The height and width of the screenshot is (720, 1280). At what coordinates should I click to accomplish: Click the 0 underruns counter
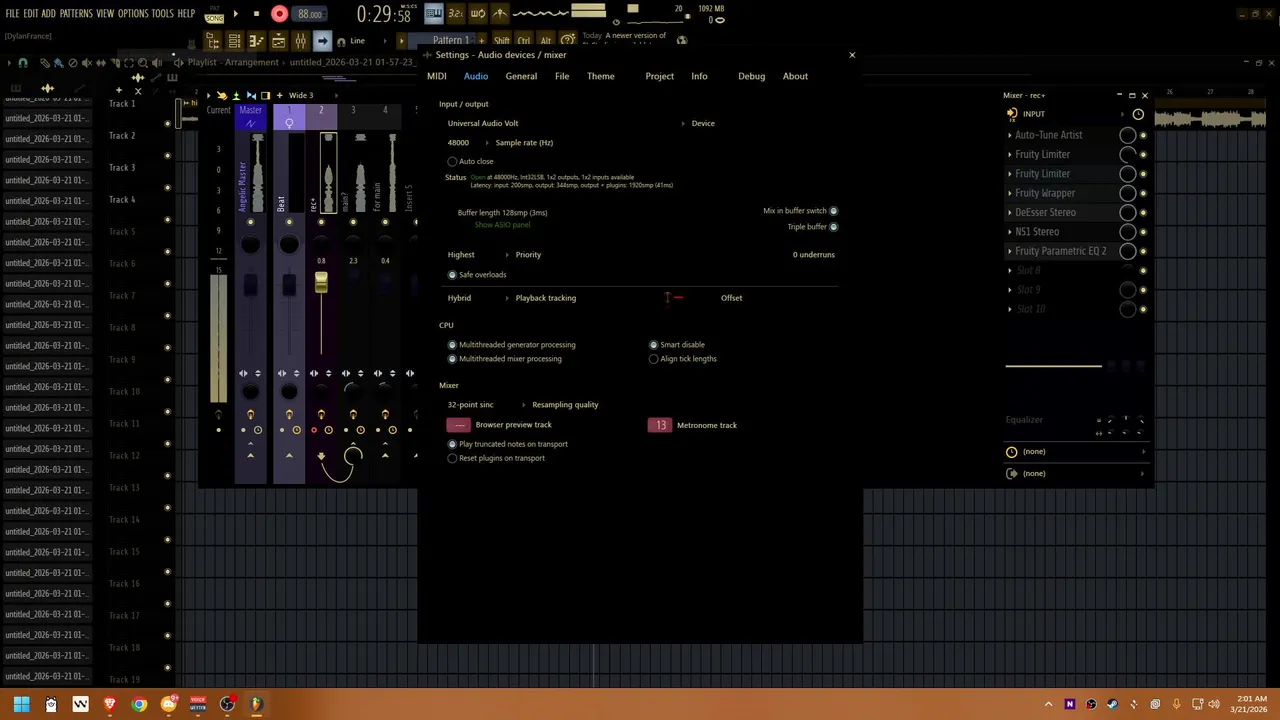[813, 255]
